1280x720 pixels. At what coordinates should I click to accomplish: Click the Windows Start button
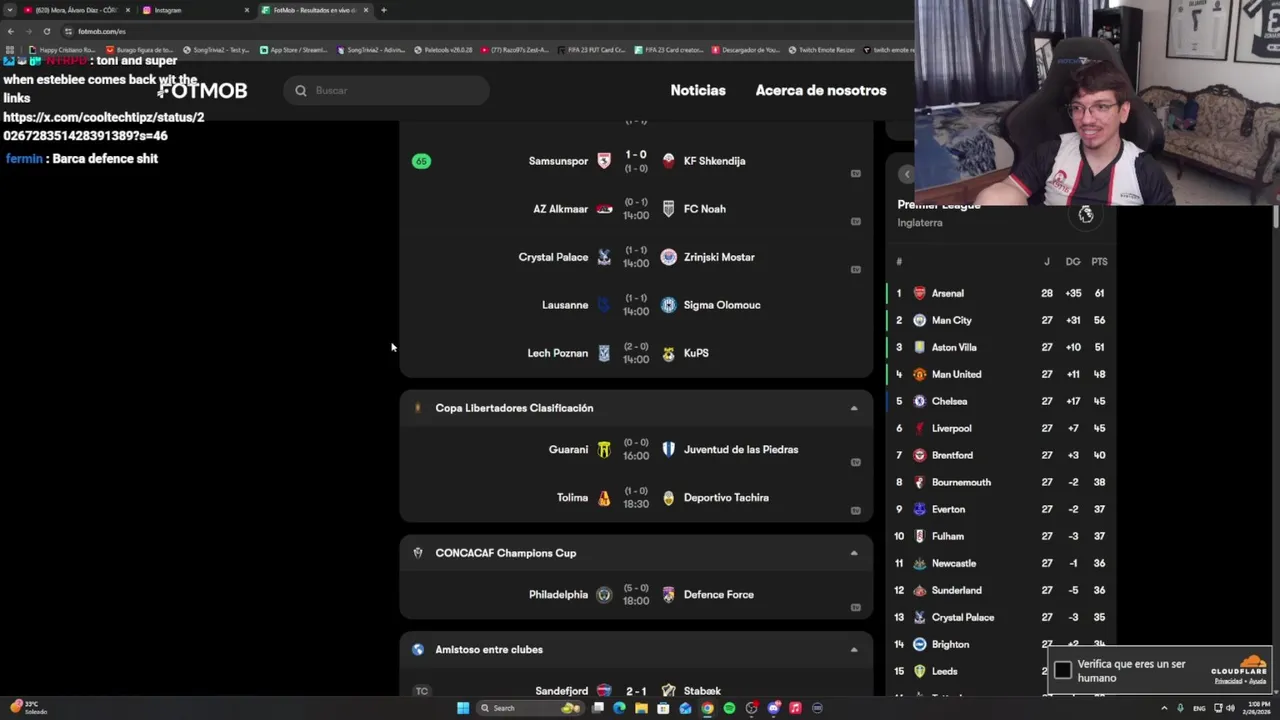463,708
